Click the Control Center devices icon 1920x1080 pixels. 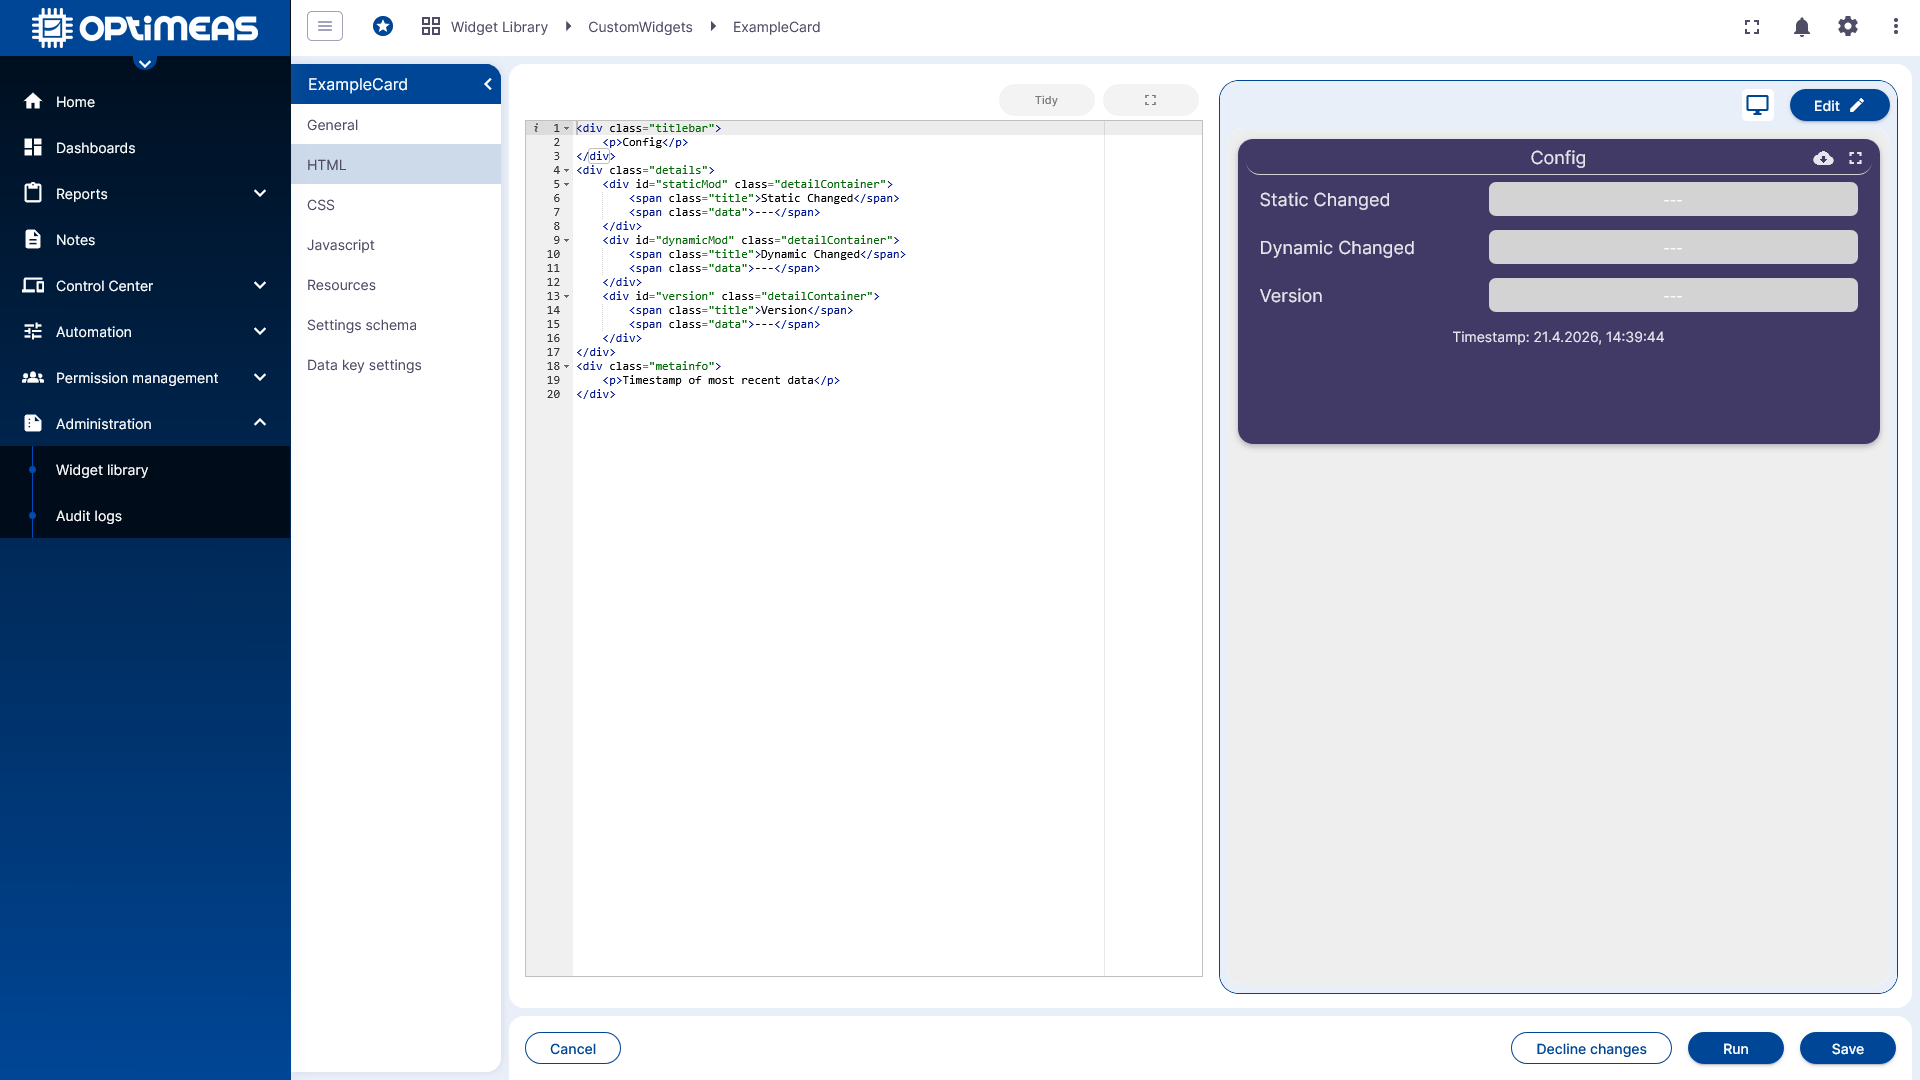[33, 285]
